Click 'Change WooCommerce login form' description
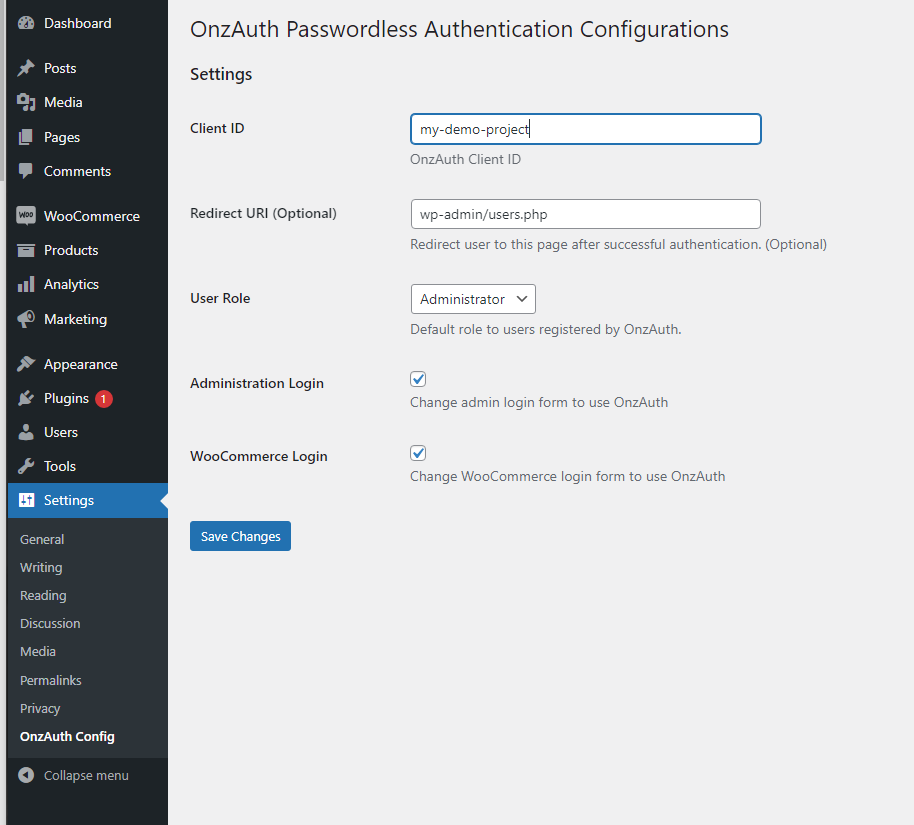The image size is (914, 825). [567, 476]
